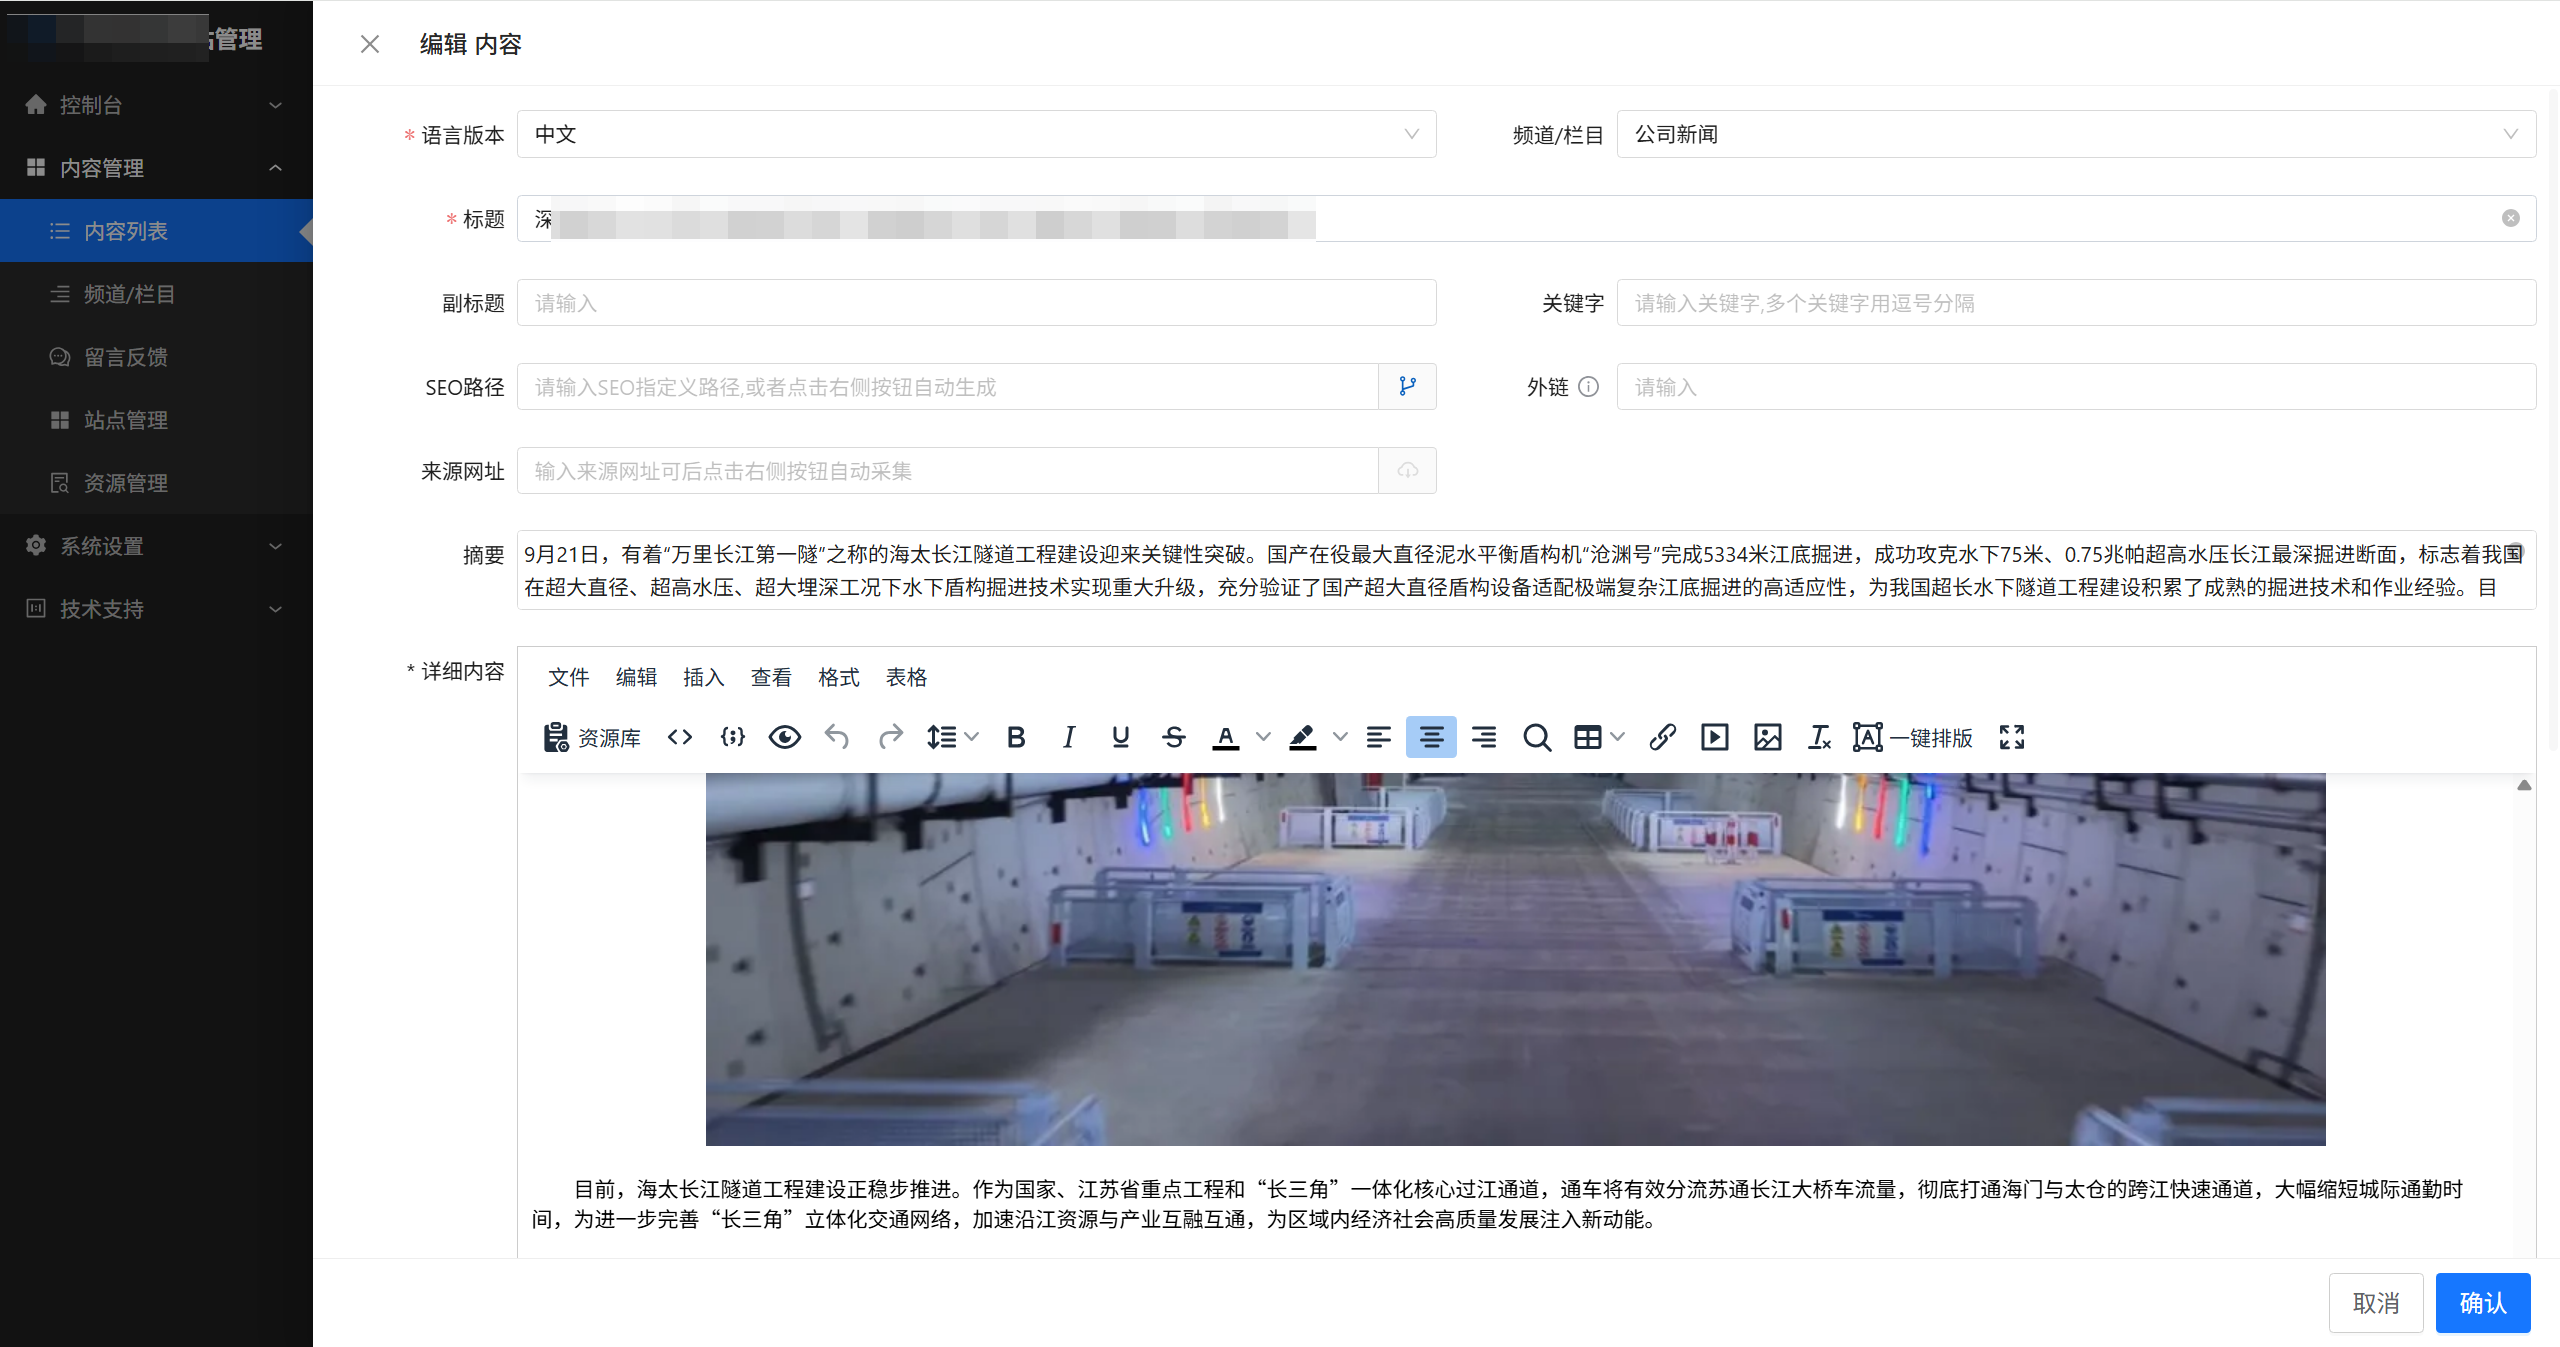This screenshot has width=2560, height=1347.
Task: Open the 语言版本 dropdown
Action: click(x=977, y=134)
